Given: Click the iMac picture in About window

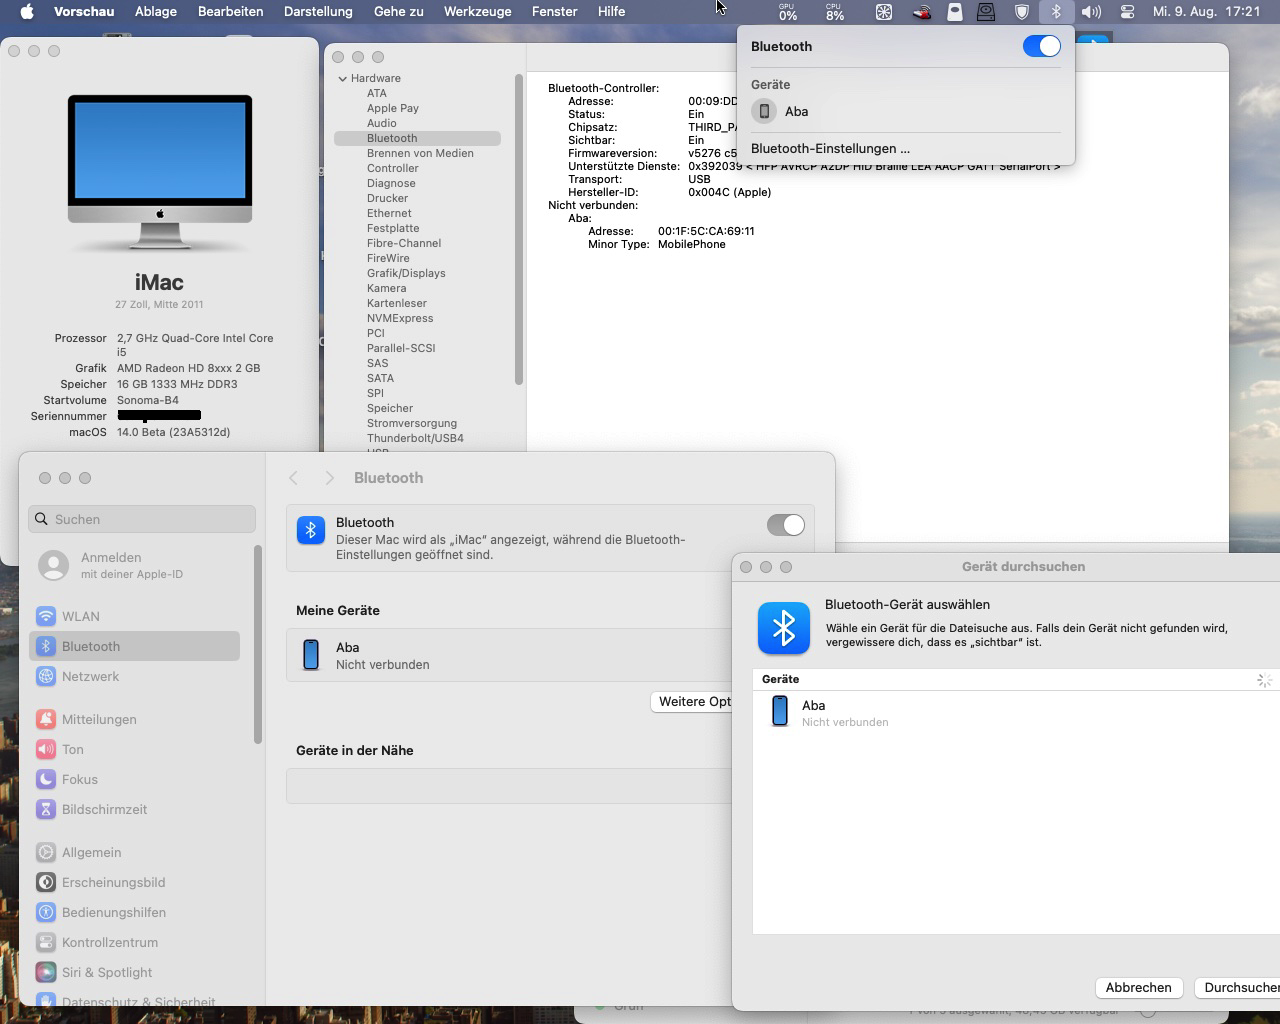Looking at the screenshot, I should click(160, 172).
